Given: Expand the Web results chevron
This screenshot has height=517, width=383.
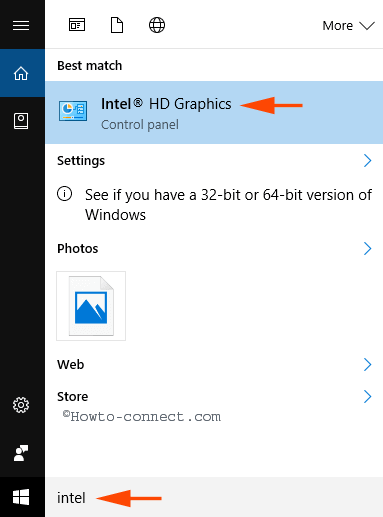Looking at the screenshot, I should click(x=367, y=365).
